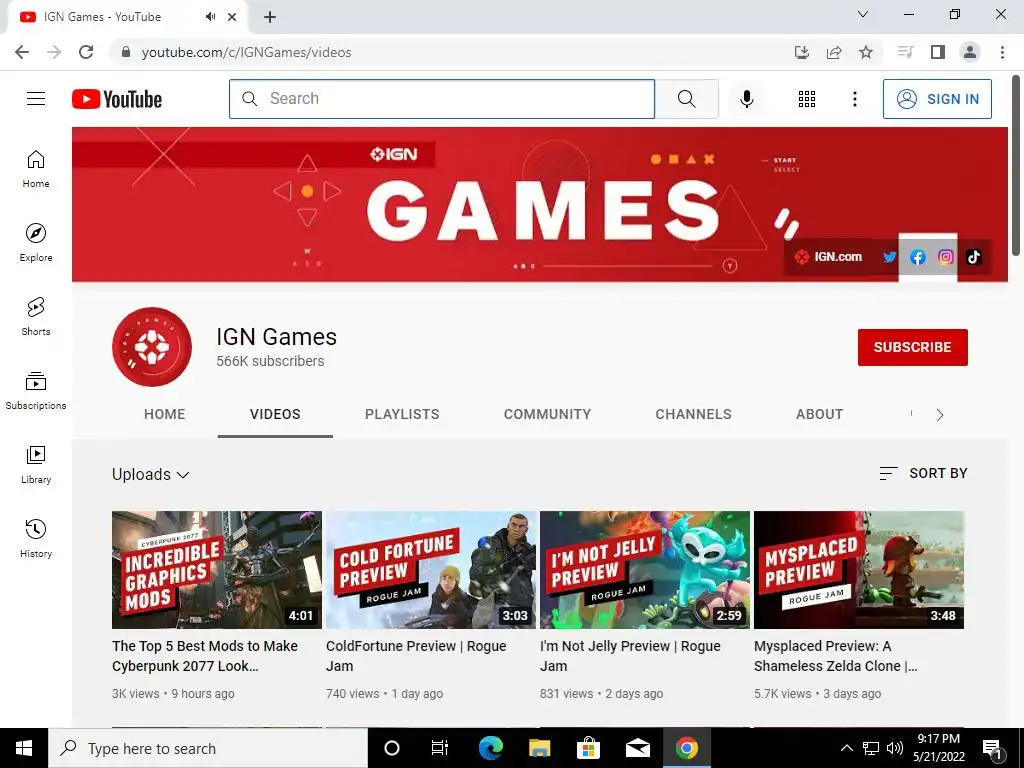Open Windows Start menu
The width and height of the screenshot is (1024, 768).
pos(24,748)
